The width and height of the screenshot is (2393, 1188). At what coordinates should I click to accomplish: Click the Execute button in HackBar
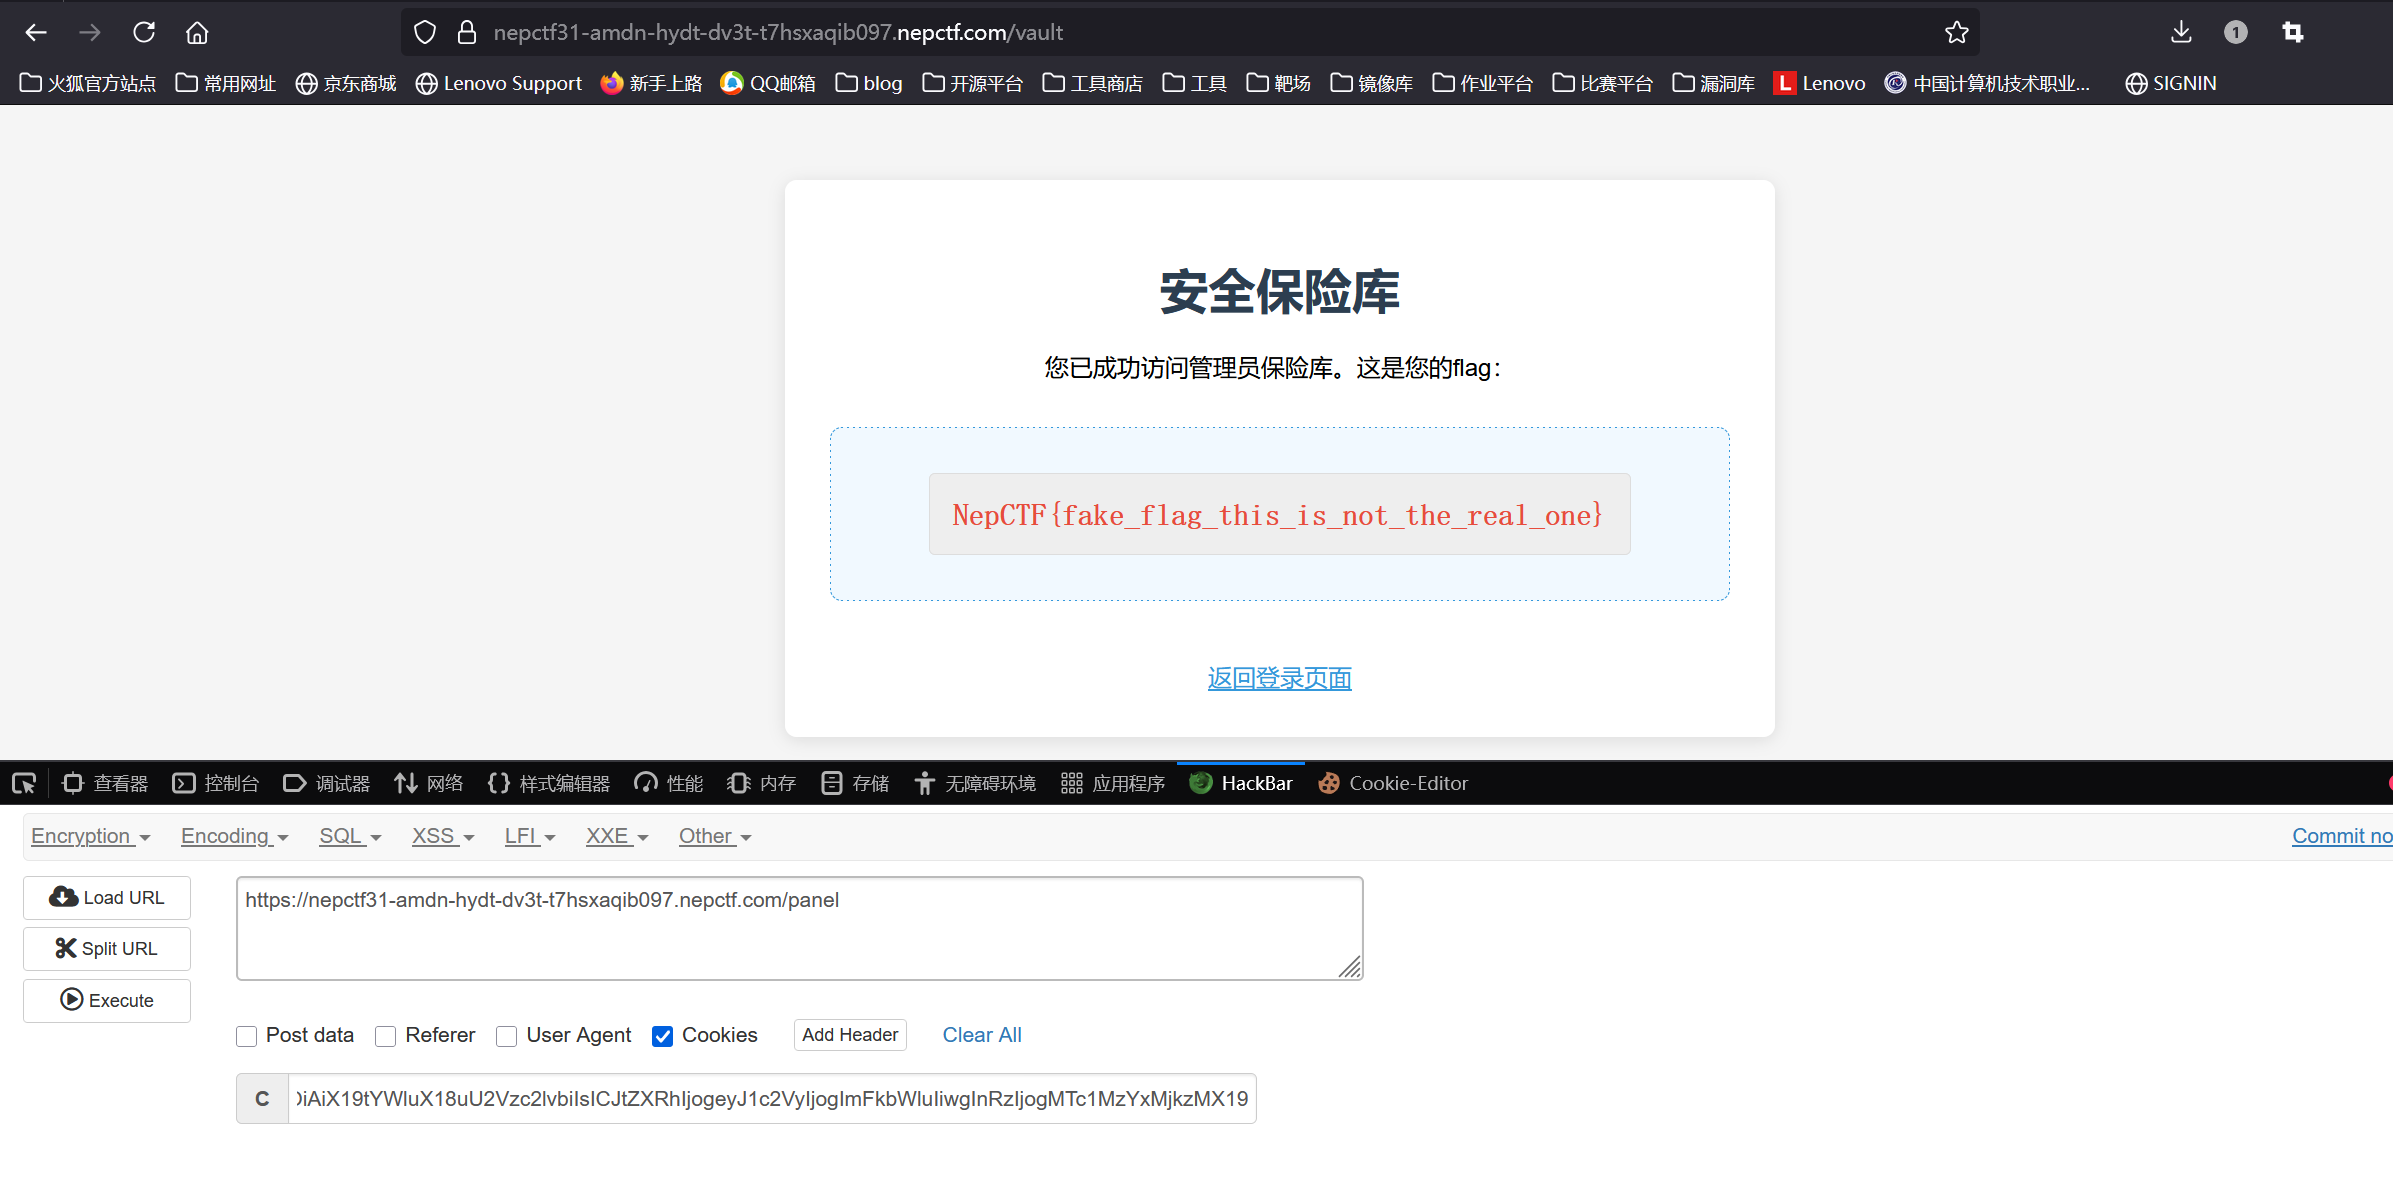point(107,1000)
